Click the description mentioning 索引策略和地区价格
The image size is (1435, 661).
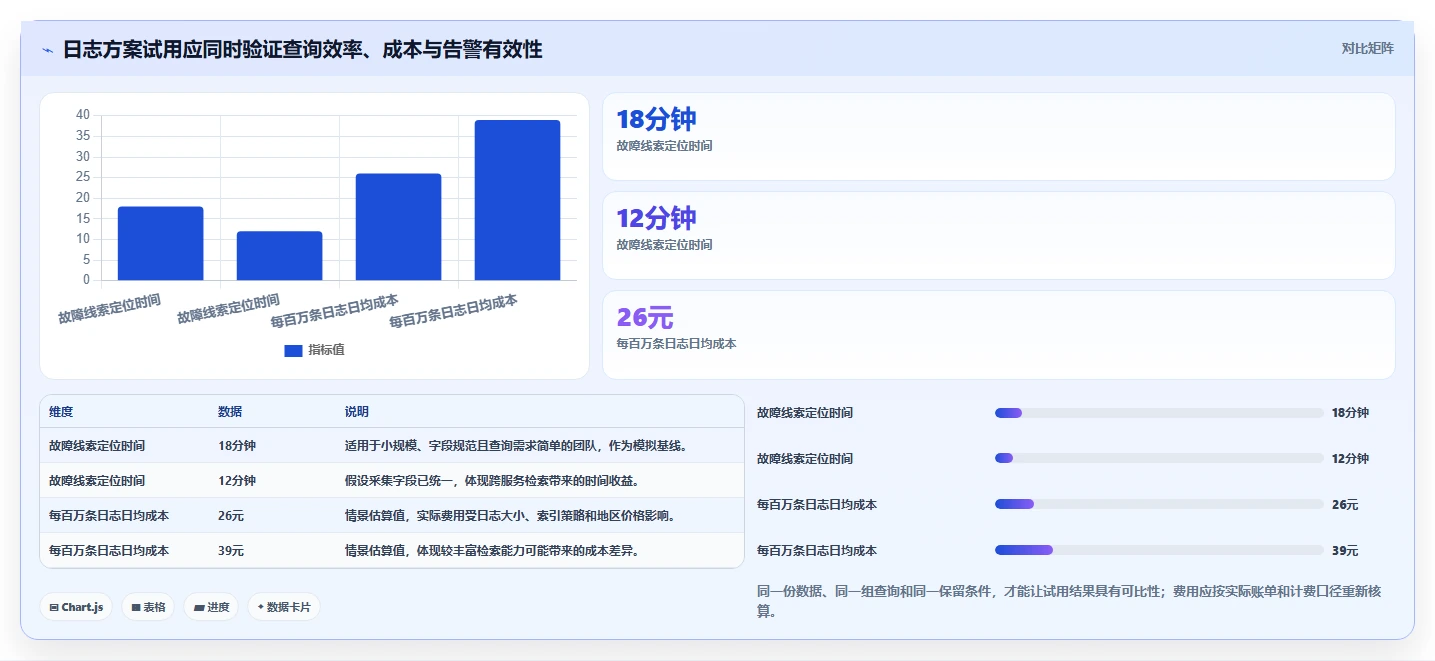(510, 516)
